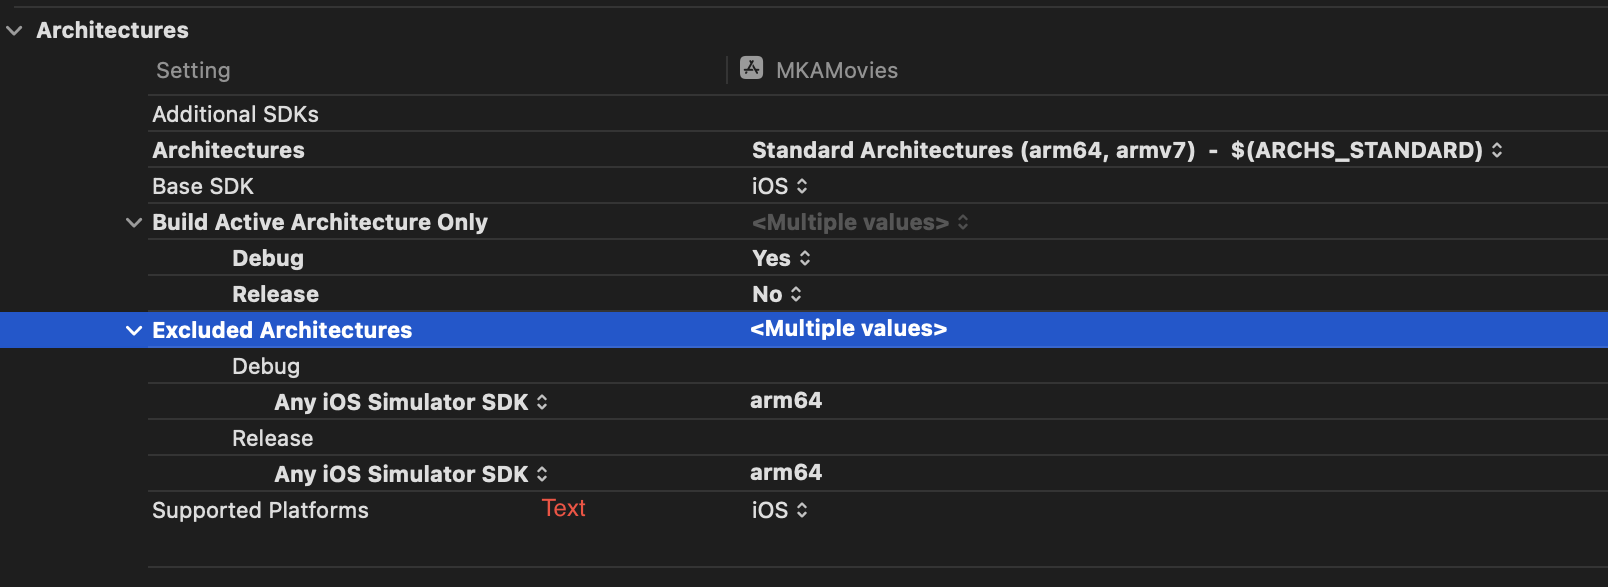1608x587 pixels.
Task: Open Release Any iOS Simulator SDK popup
Action: pyautogui.click(x=411, y=474)
